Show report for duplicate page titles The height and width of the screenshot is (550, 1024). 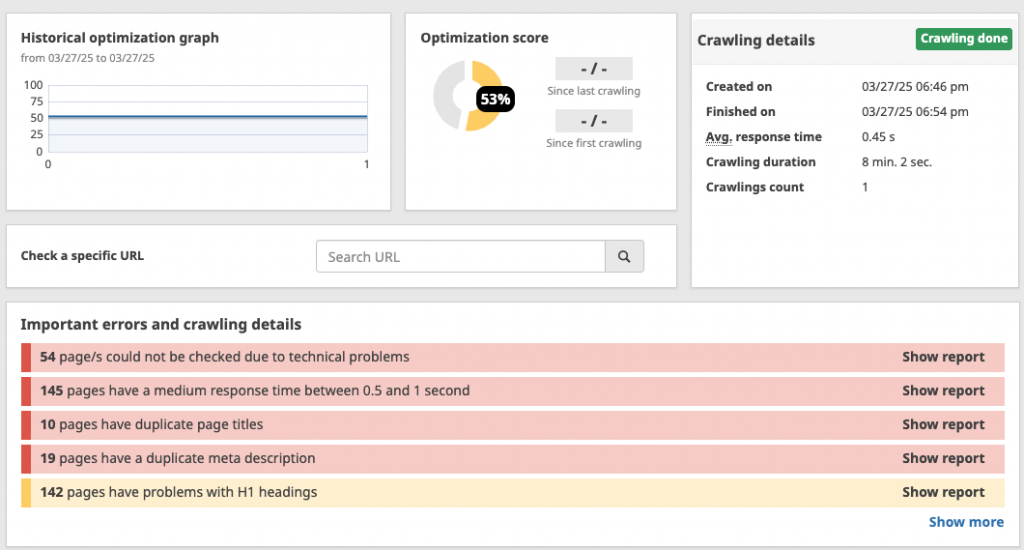point(943,425)
